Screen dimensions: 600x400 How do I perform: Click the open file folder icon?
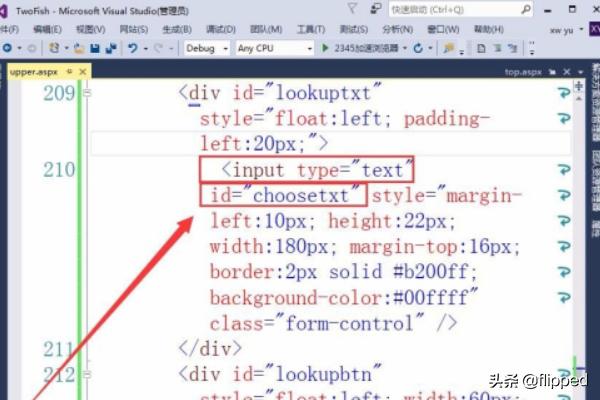coord(79,48)
